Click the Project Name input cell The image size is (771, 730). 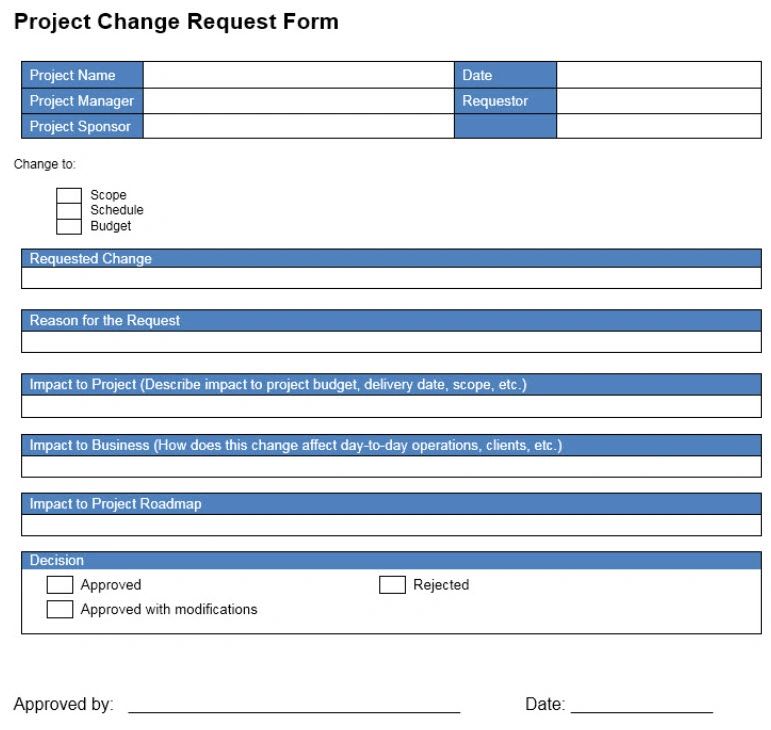click(x=298, y=75)
